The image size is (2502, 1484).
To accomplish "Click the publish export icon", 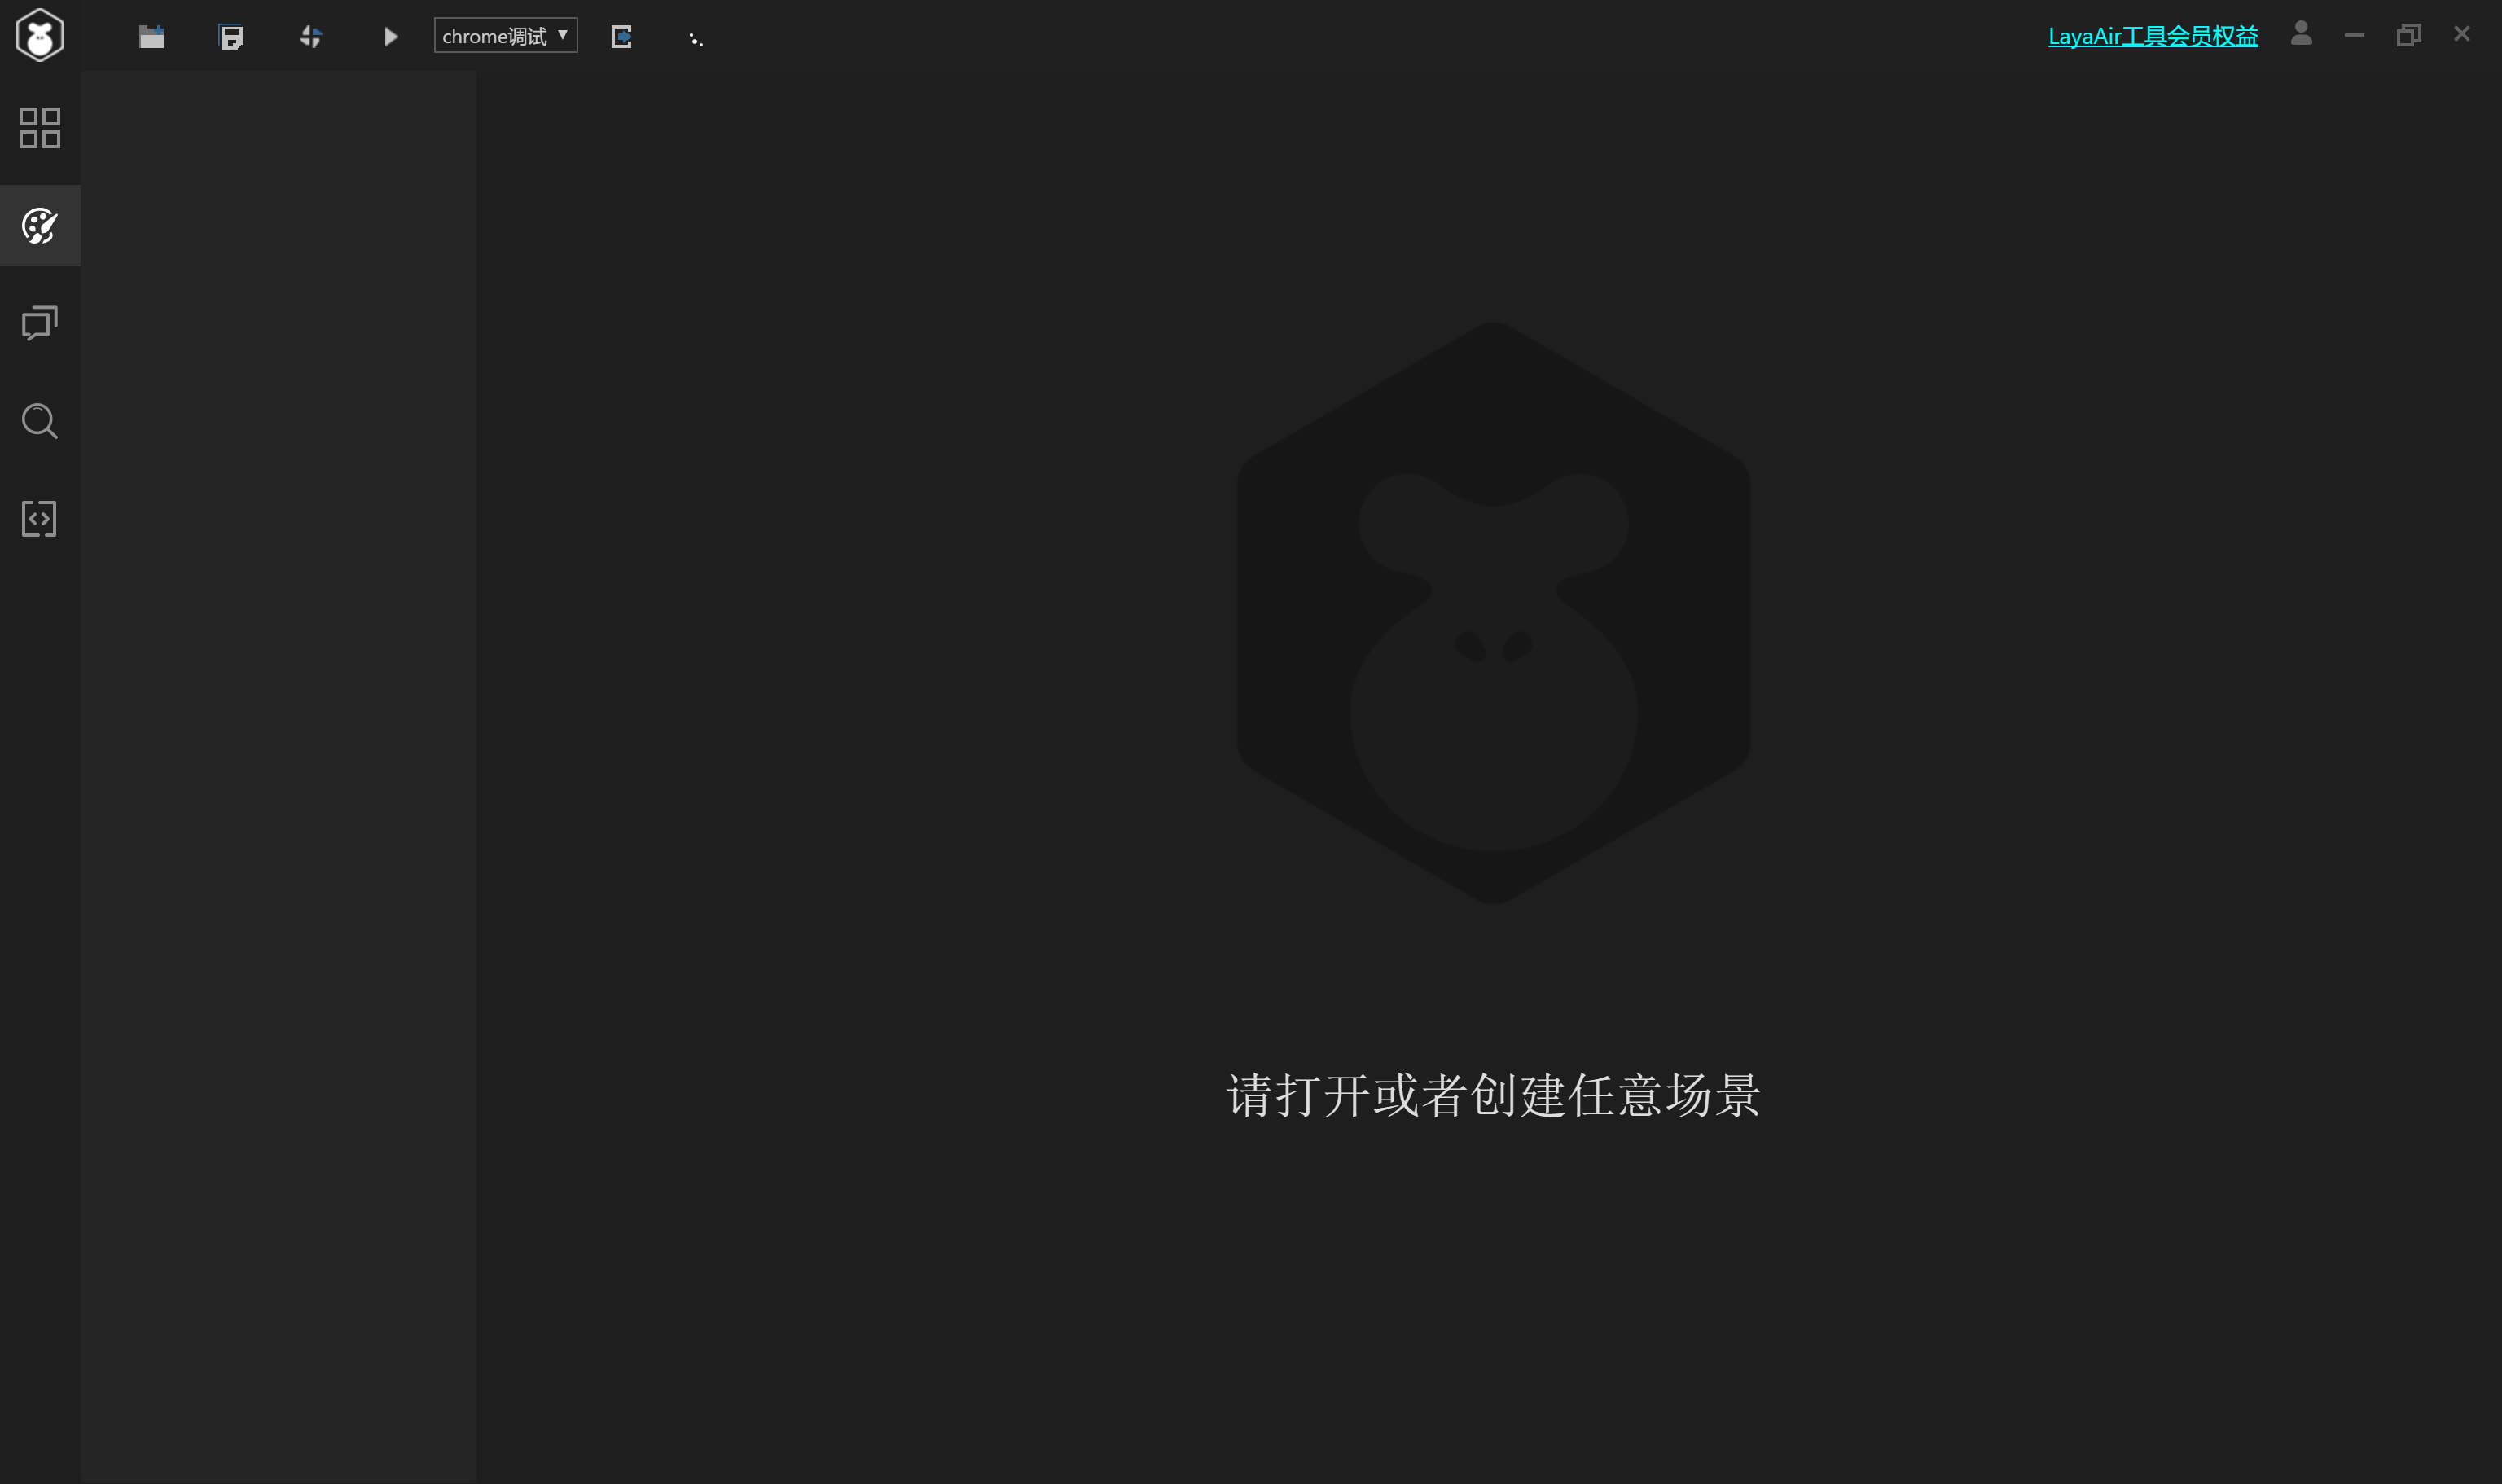I will (621, 37).
